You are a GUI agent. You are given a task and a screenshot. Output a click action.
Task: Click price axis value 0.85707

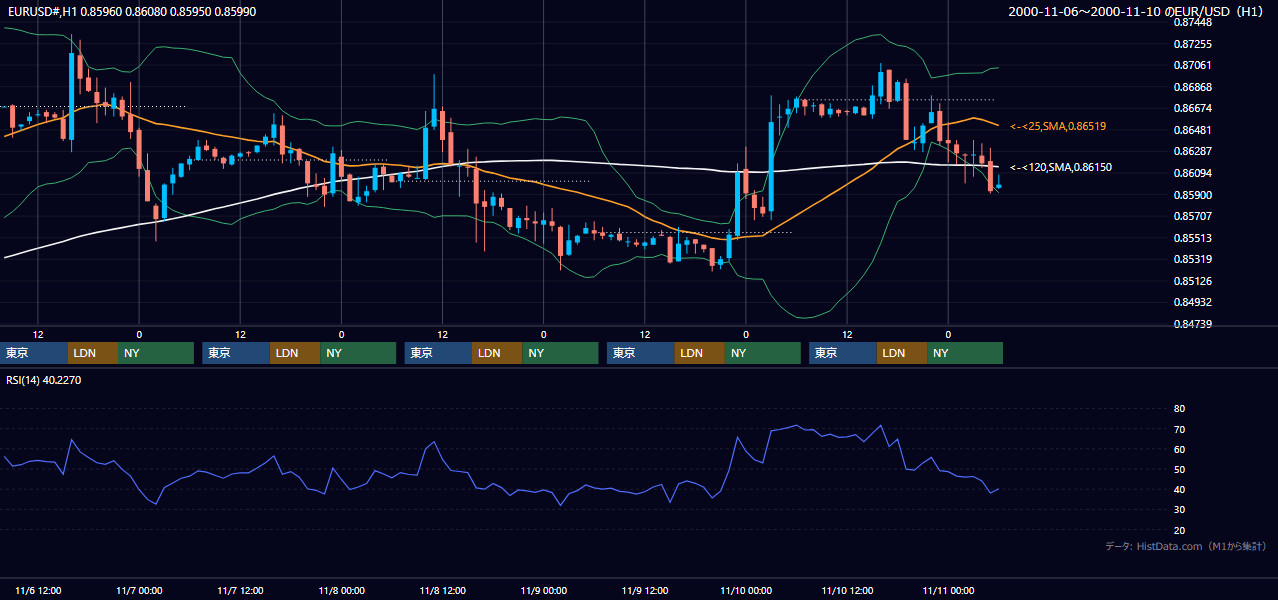1191,216
